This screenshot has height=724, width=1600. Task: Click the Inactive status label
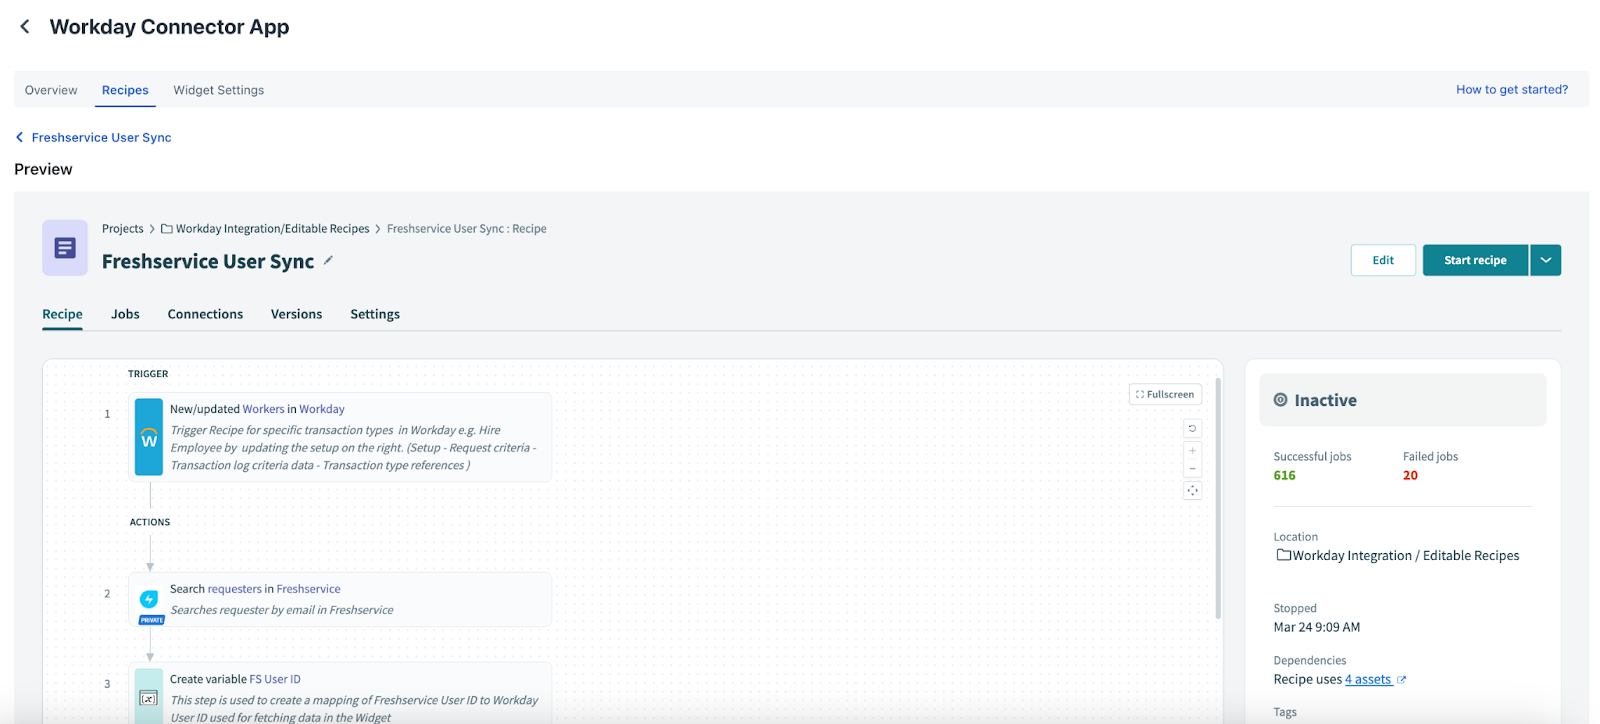click(1325, 400)
